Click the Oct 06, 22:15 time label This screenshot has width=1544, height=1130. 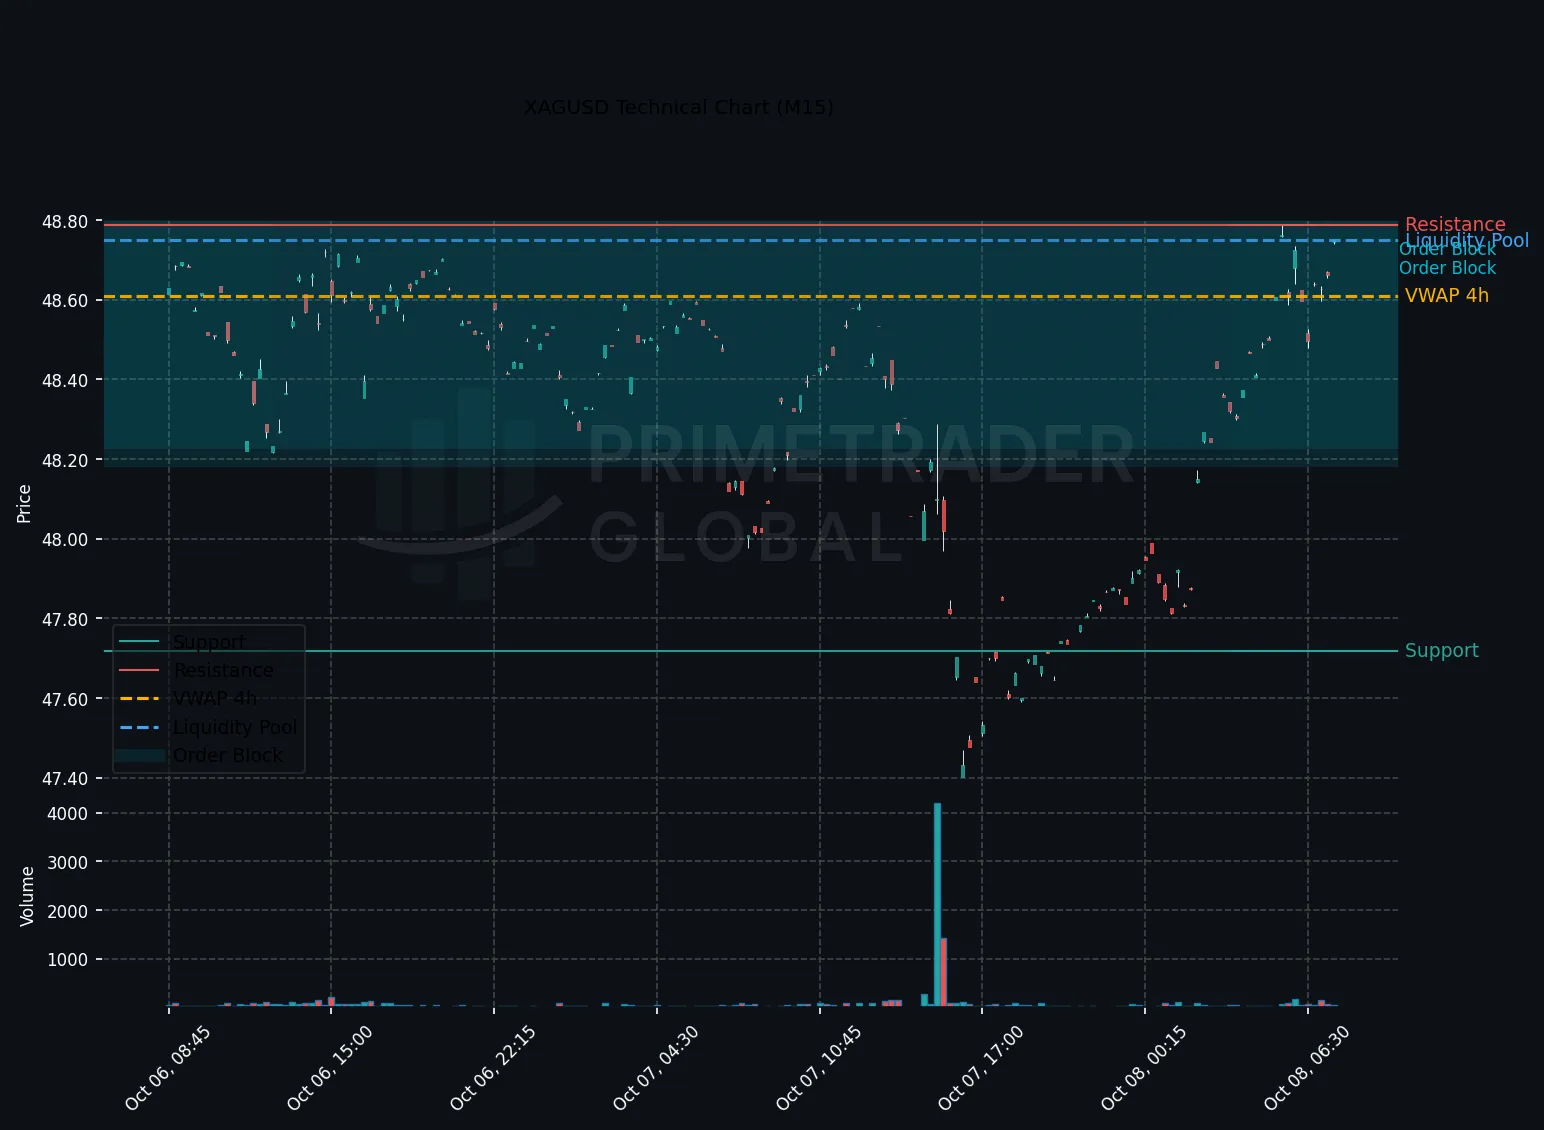(x=493, y=1068)
